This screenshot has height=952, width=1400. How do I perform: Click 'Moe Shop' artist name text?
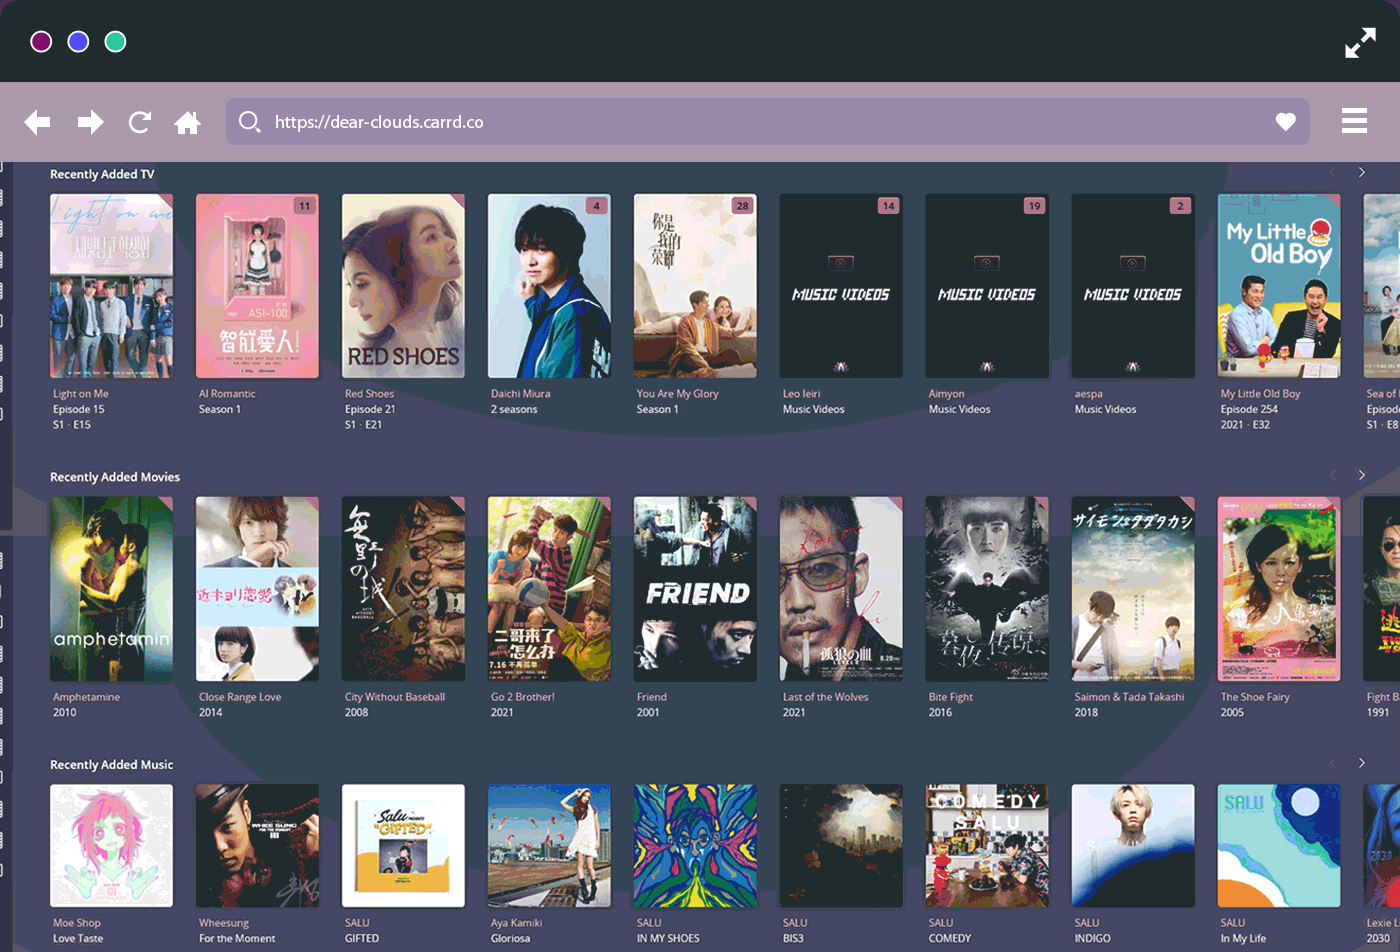(77, 923)
